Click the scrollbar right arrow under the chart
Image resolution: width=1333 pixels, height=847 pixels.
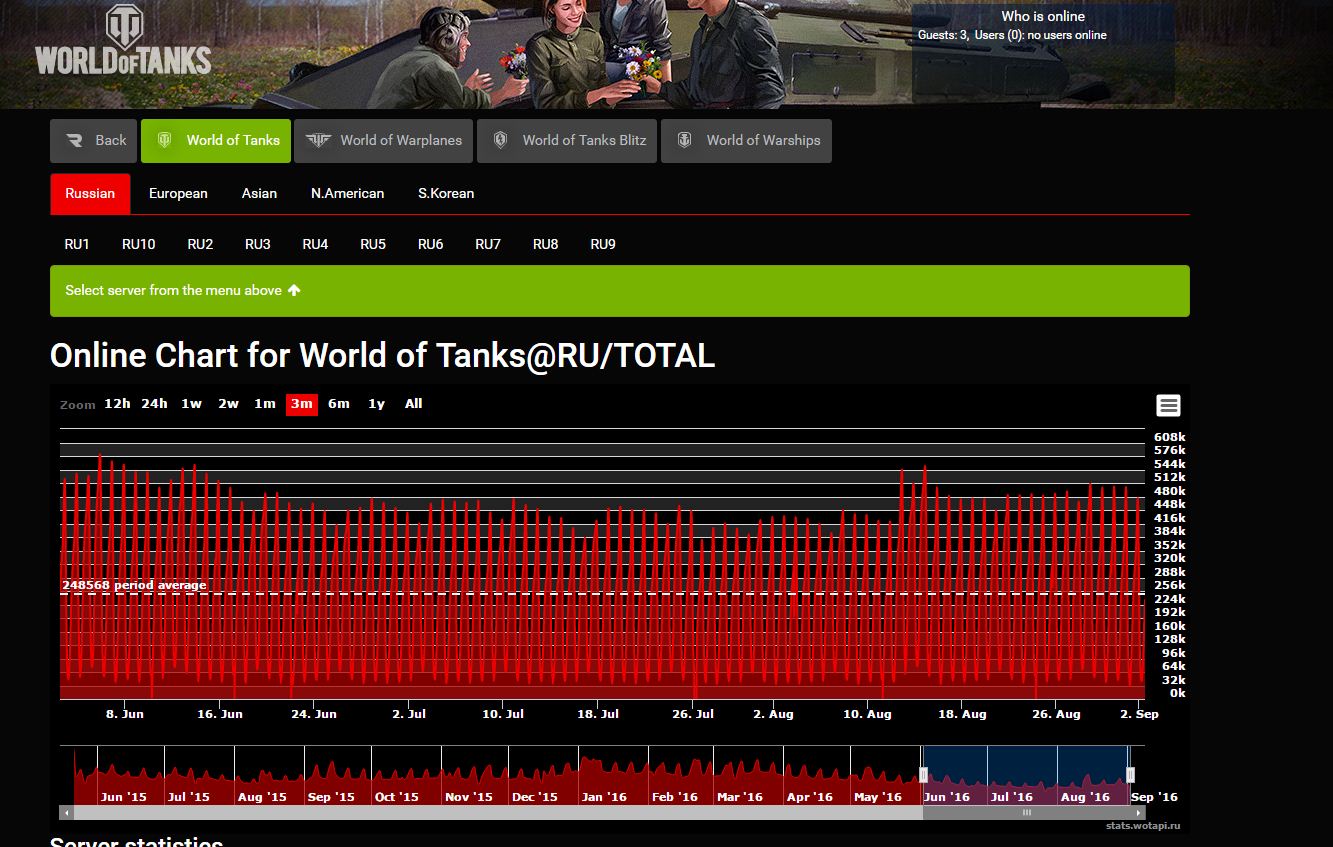point(1139,813)
